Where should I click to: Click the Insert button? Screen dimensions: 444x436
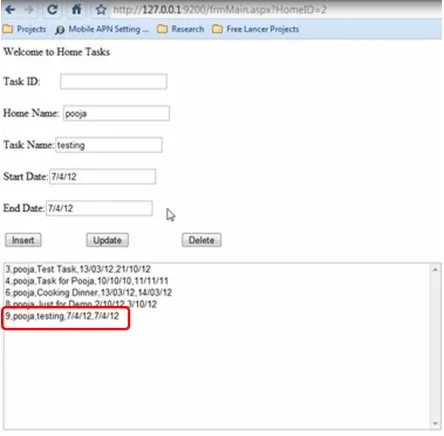pyautogui.click(x=23, y=240)
